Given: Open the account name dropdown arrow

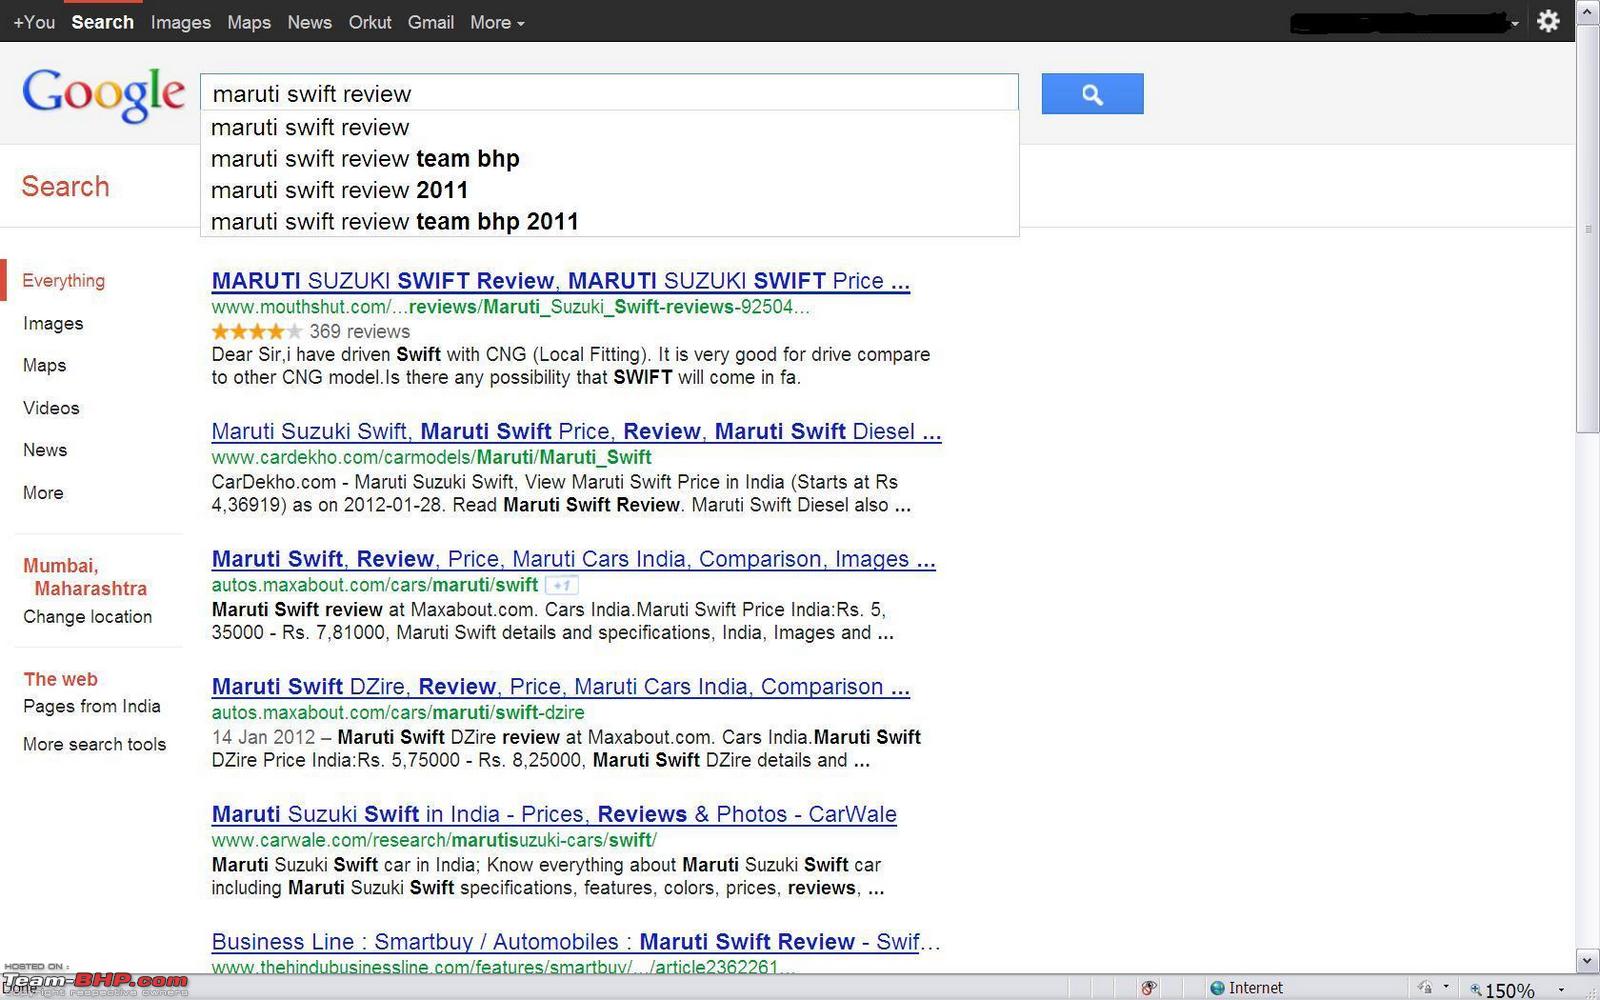Looking at the screenshot, I should point(1515,22).
